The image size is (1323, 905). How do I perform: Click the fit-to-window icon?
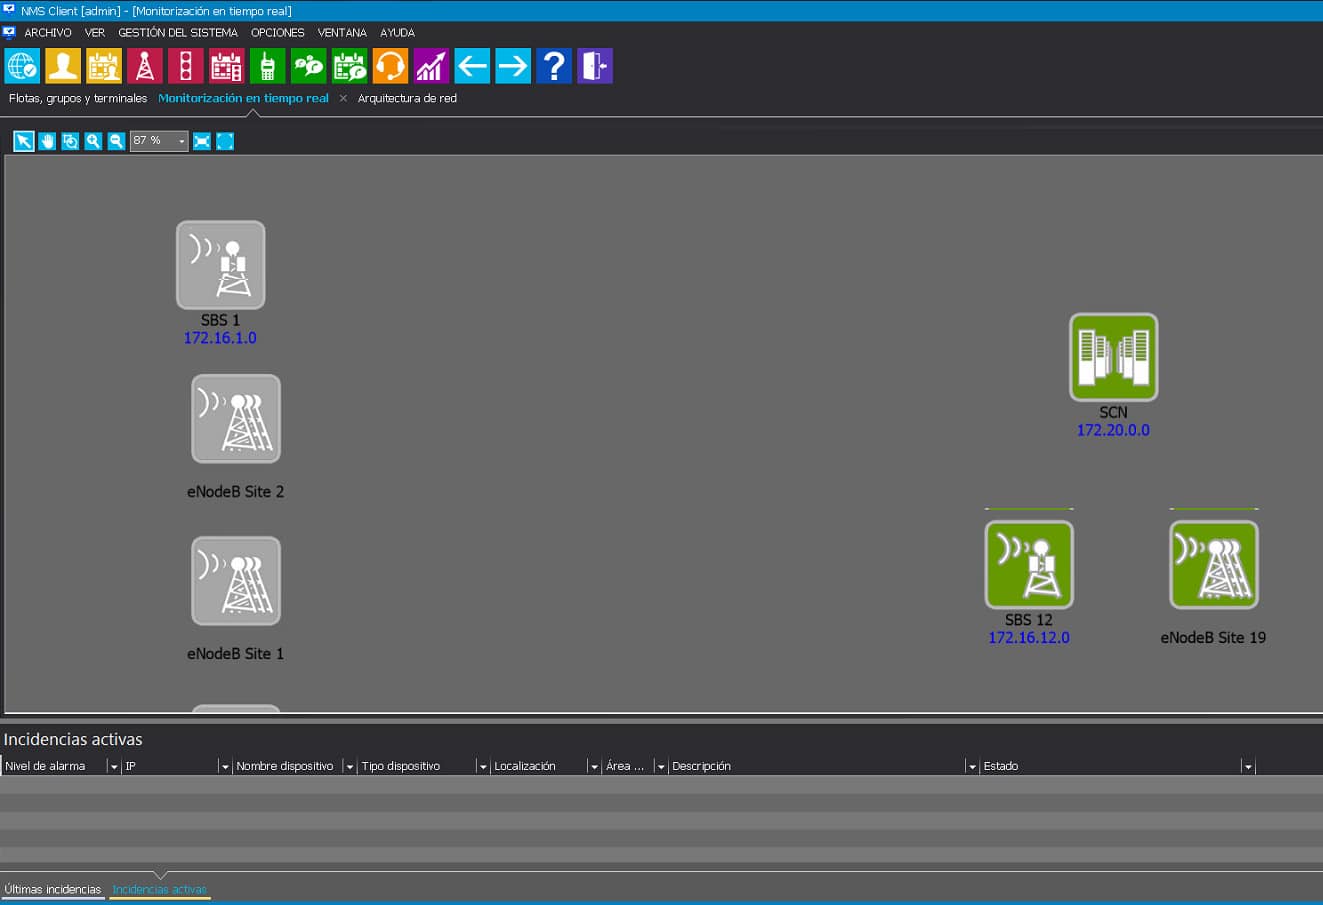coord(202,141)
